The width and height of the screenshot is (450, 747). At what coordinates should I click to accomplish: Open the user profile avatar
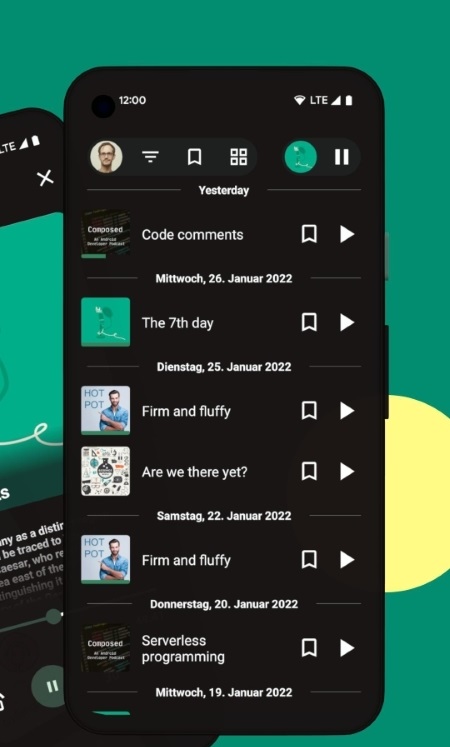(x=106, y=157)
